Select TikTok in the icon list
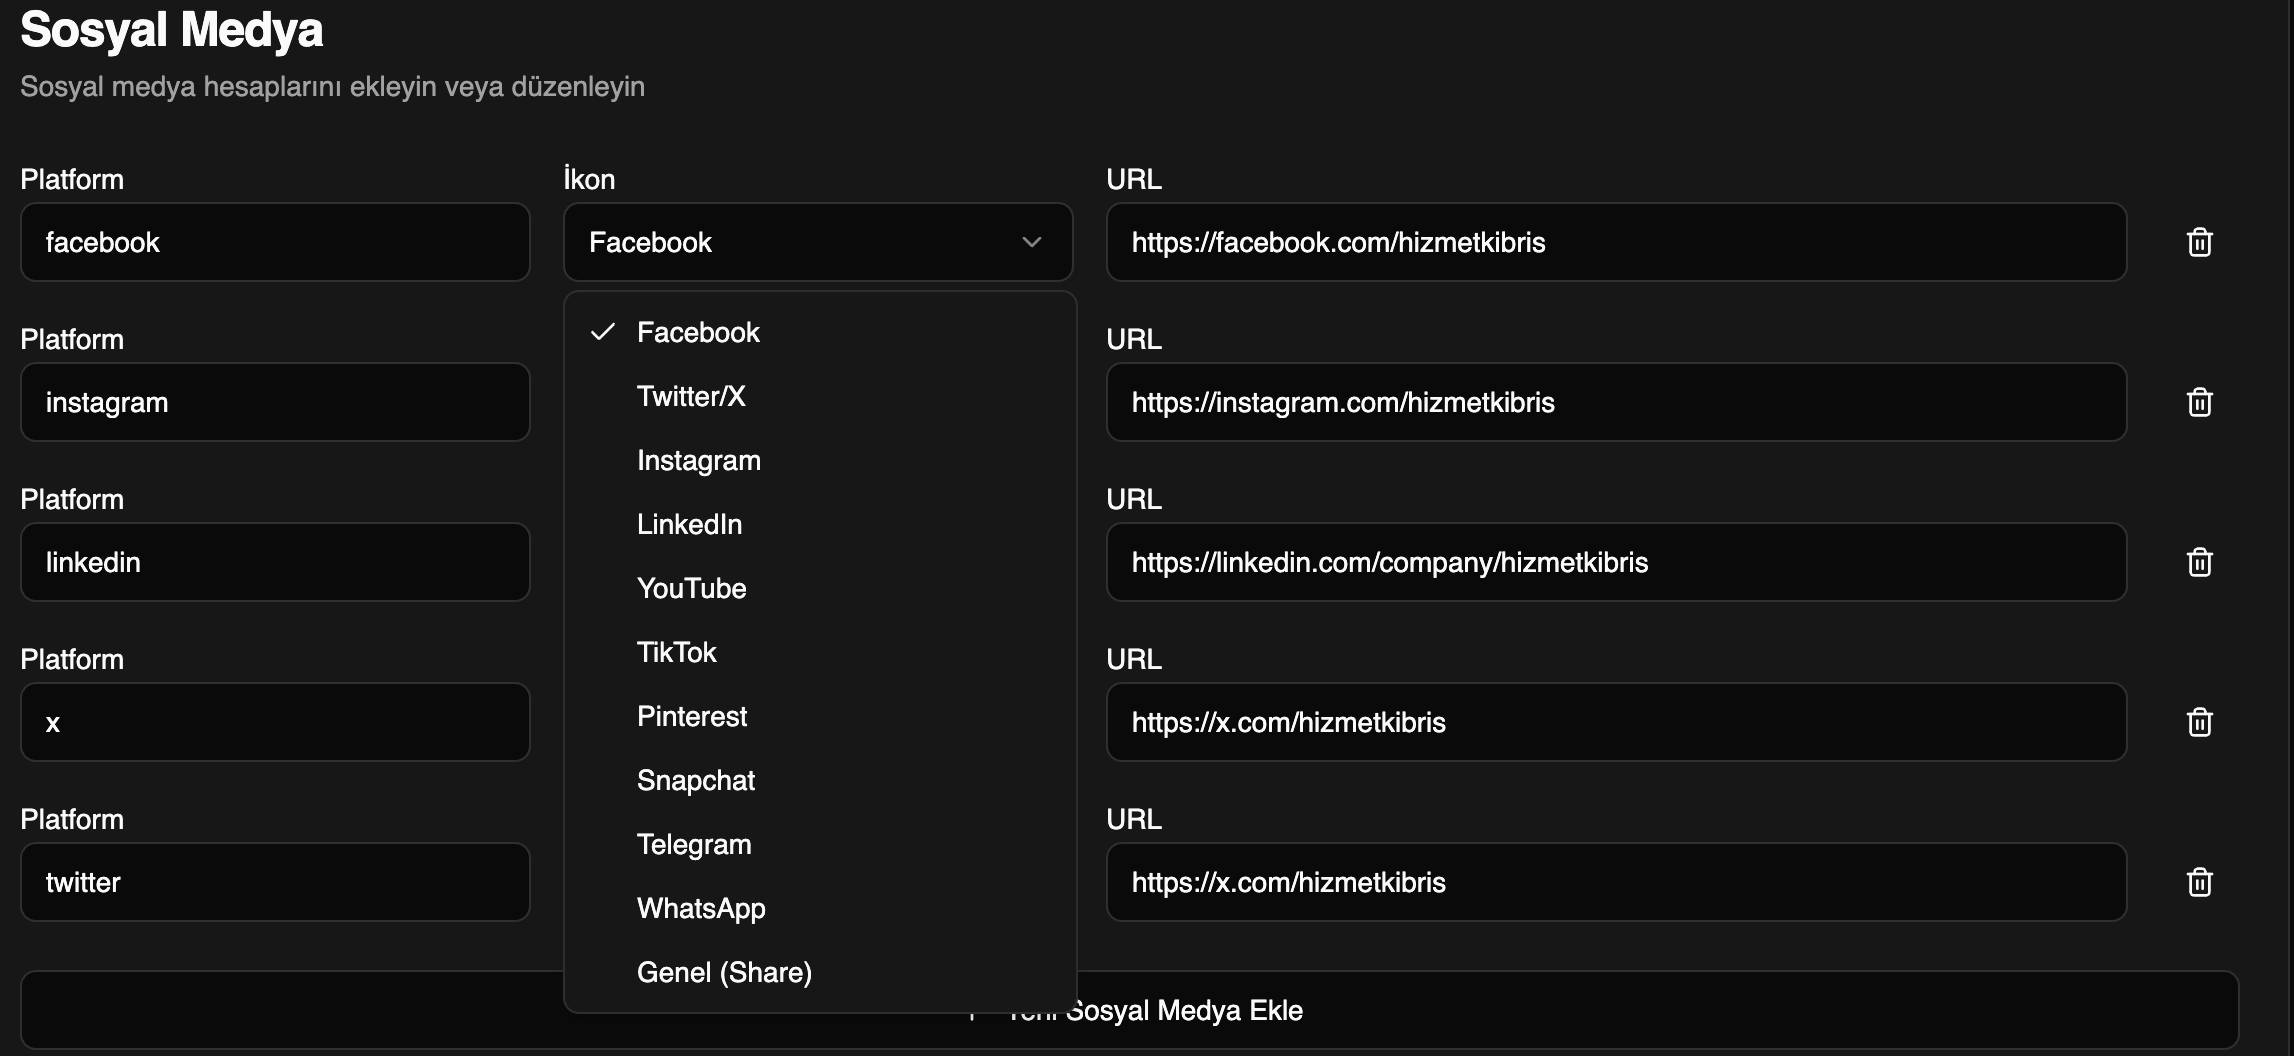Image resolution: width=2294 pixels, height=1056 pixels. point(820,652)
